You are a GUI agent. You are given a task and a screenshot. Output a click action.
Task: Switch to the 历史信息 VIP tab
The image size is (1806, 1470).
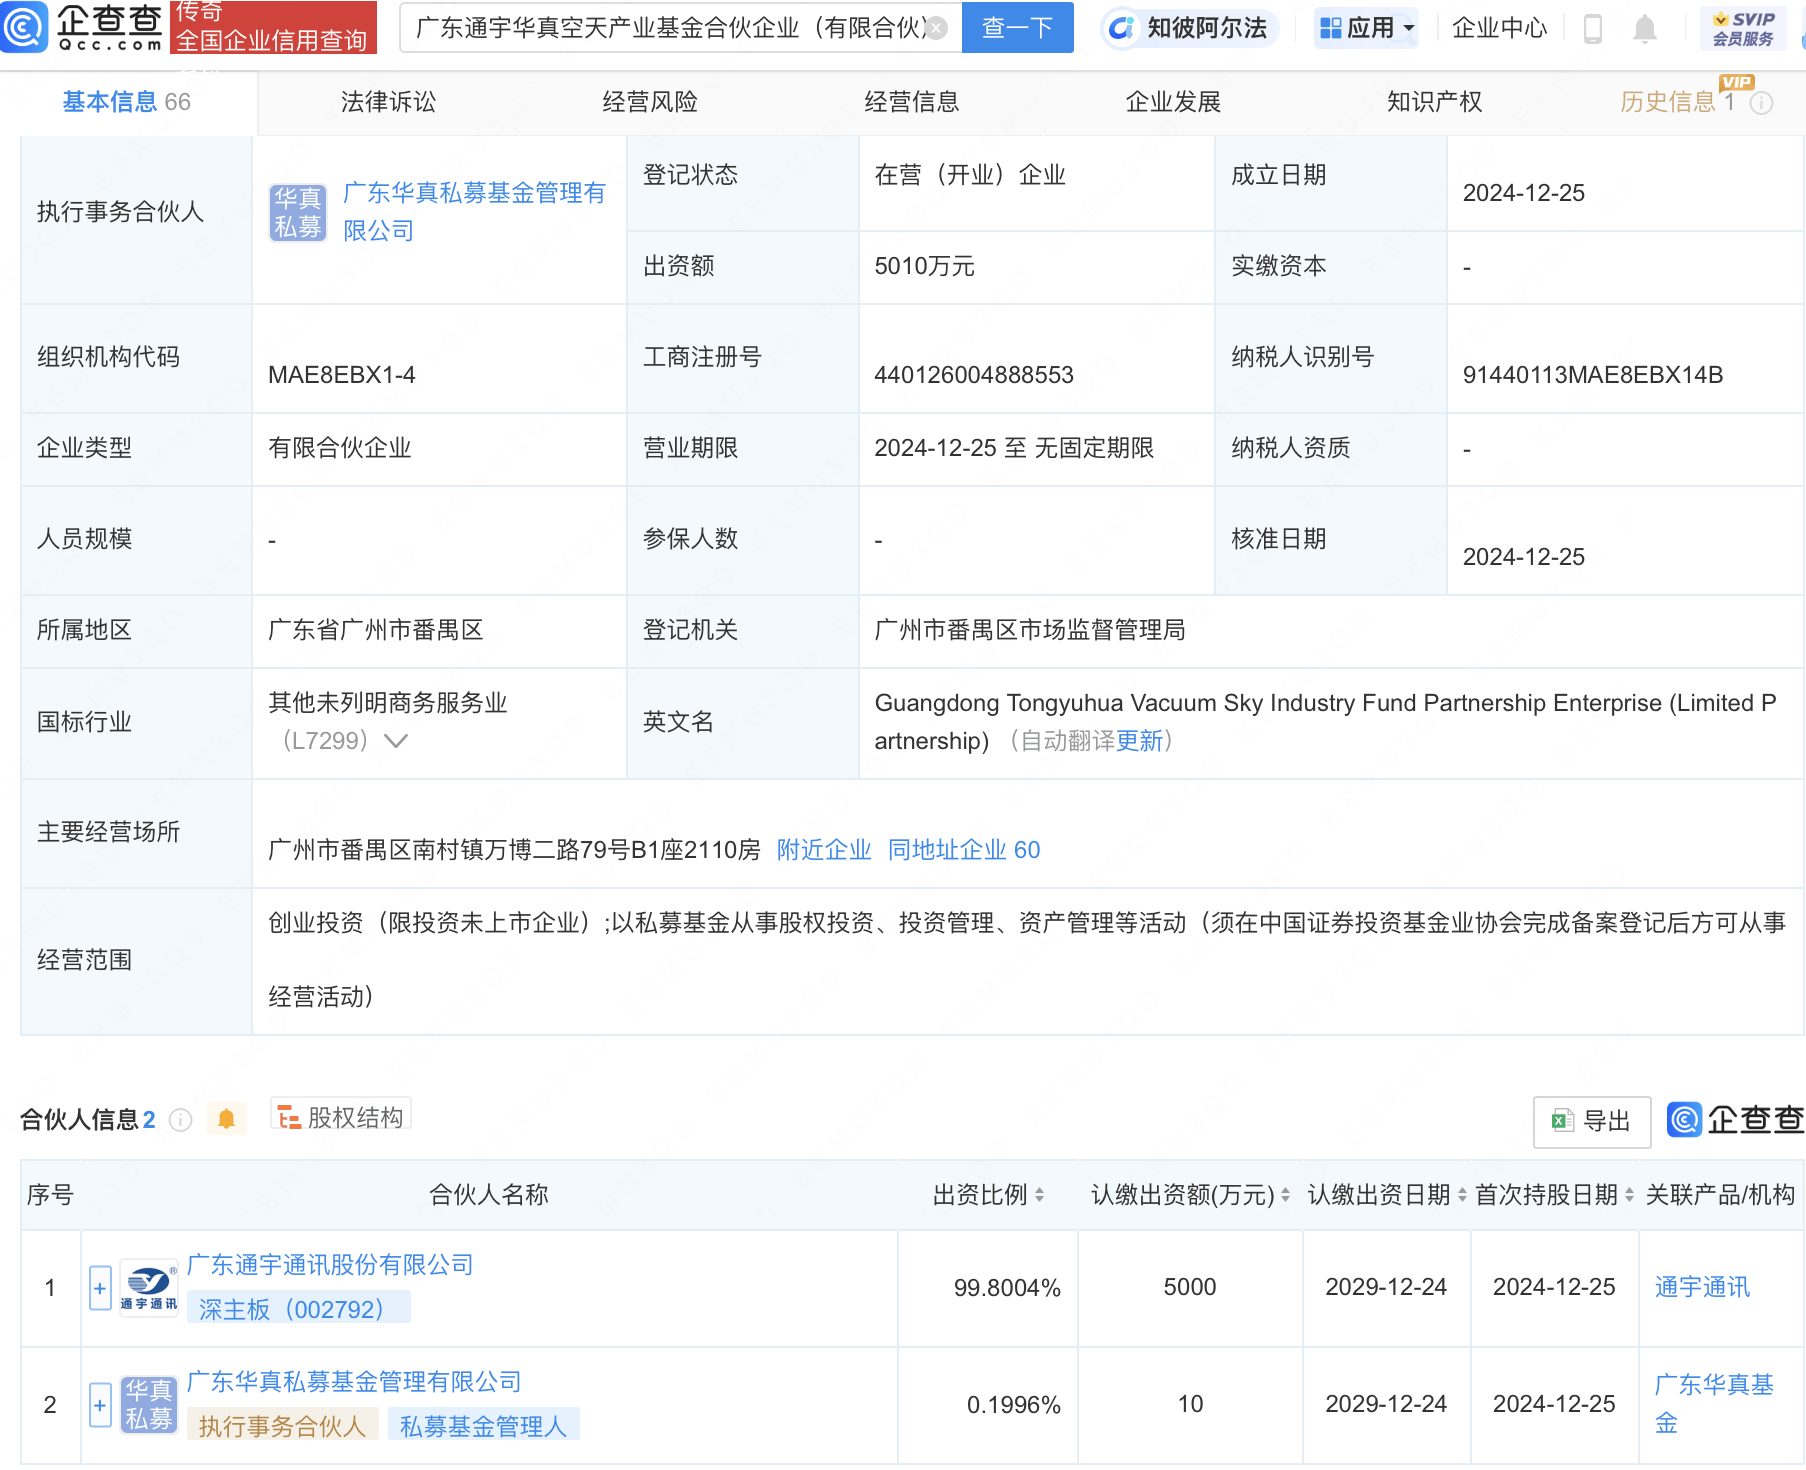[x=1677, y=102]
